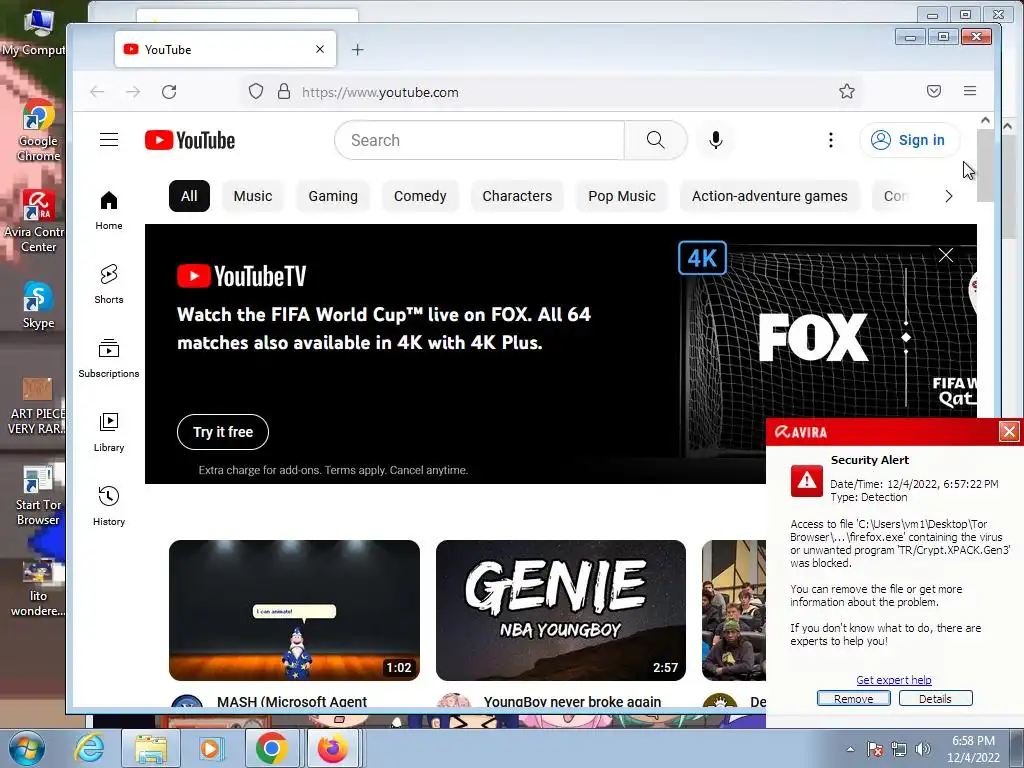This screenshot has height=768, width=1024.
Task: Open Save to Pocket icon
Action: [934, 91]
